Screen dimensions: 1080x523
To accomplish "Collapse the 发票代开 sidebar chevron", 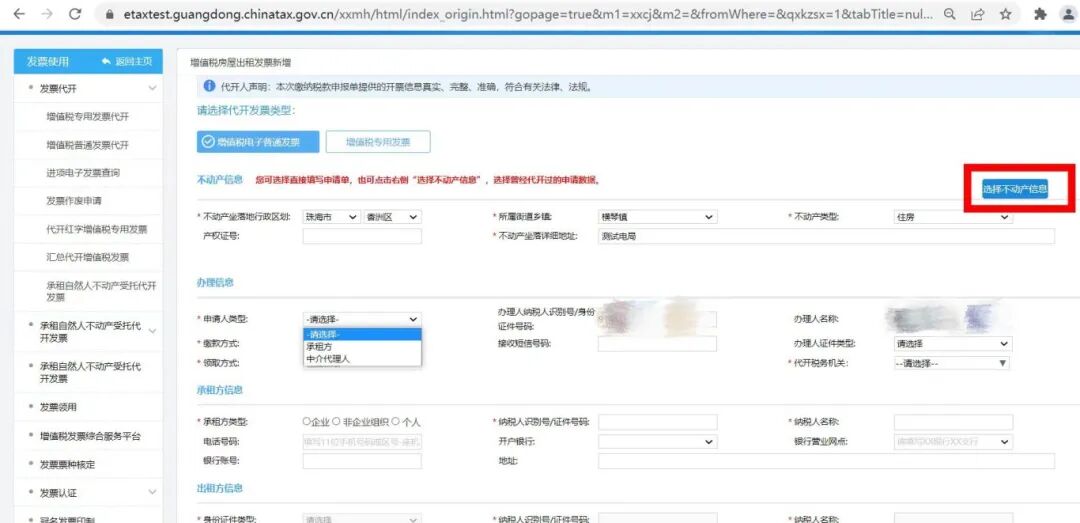I will pyautogui.click(x=152, y=88).
